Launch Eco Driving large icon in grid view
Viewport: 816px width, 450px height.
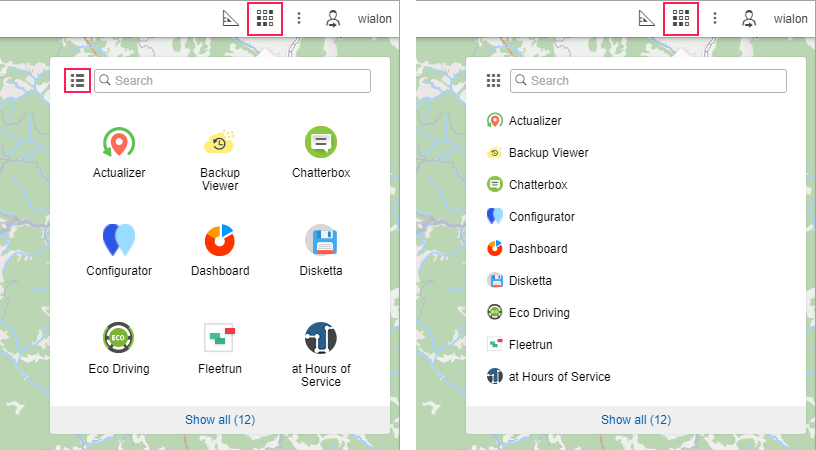[119, 338]
